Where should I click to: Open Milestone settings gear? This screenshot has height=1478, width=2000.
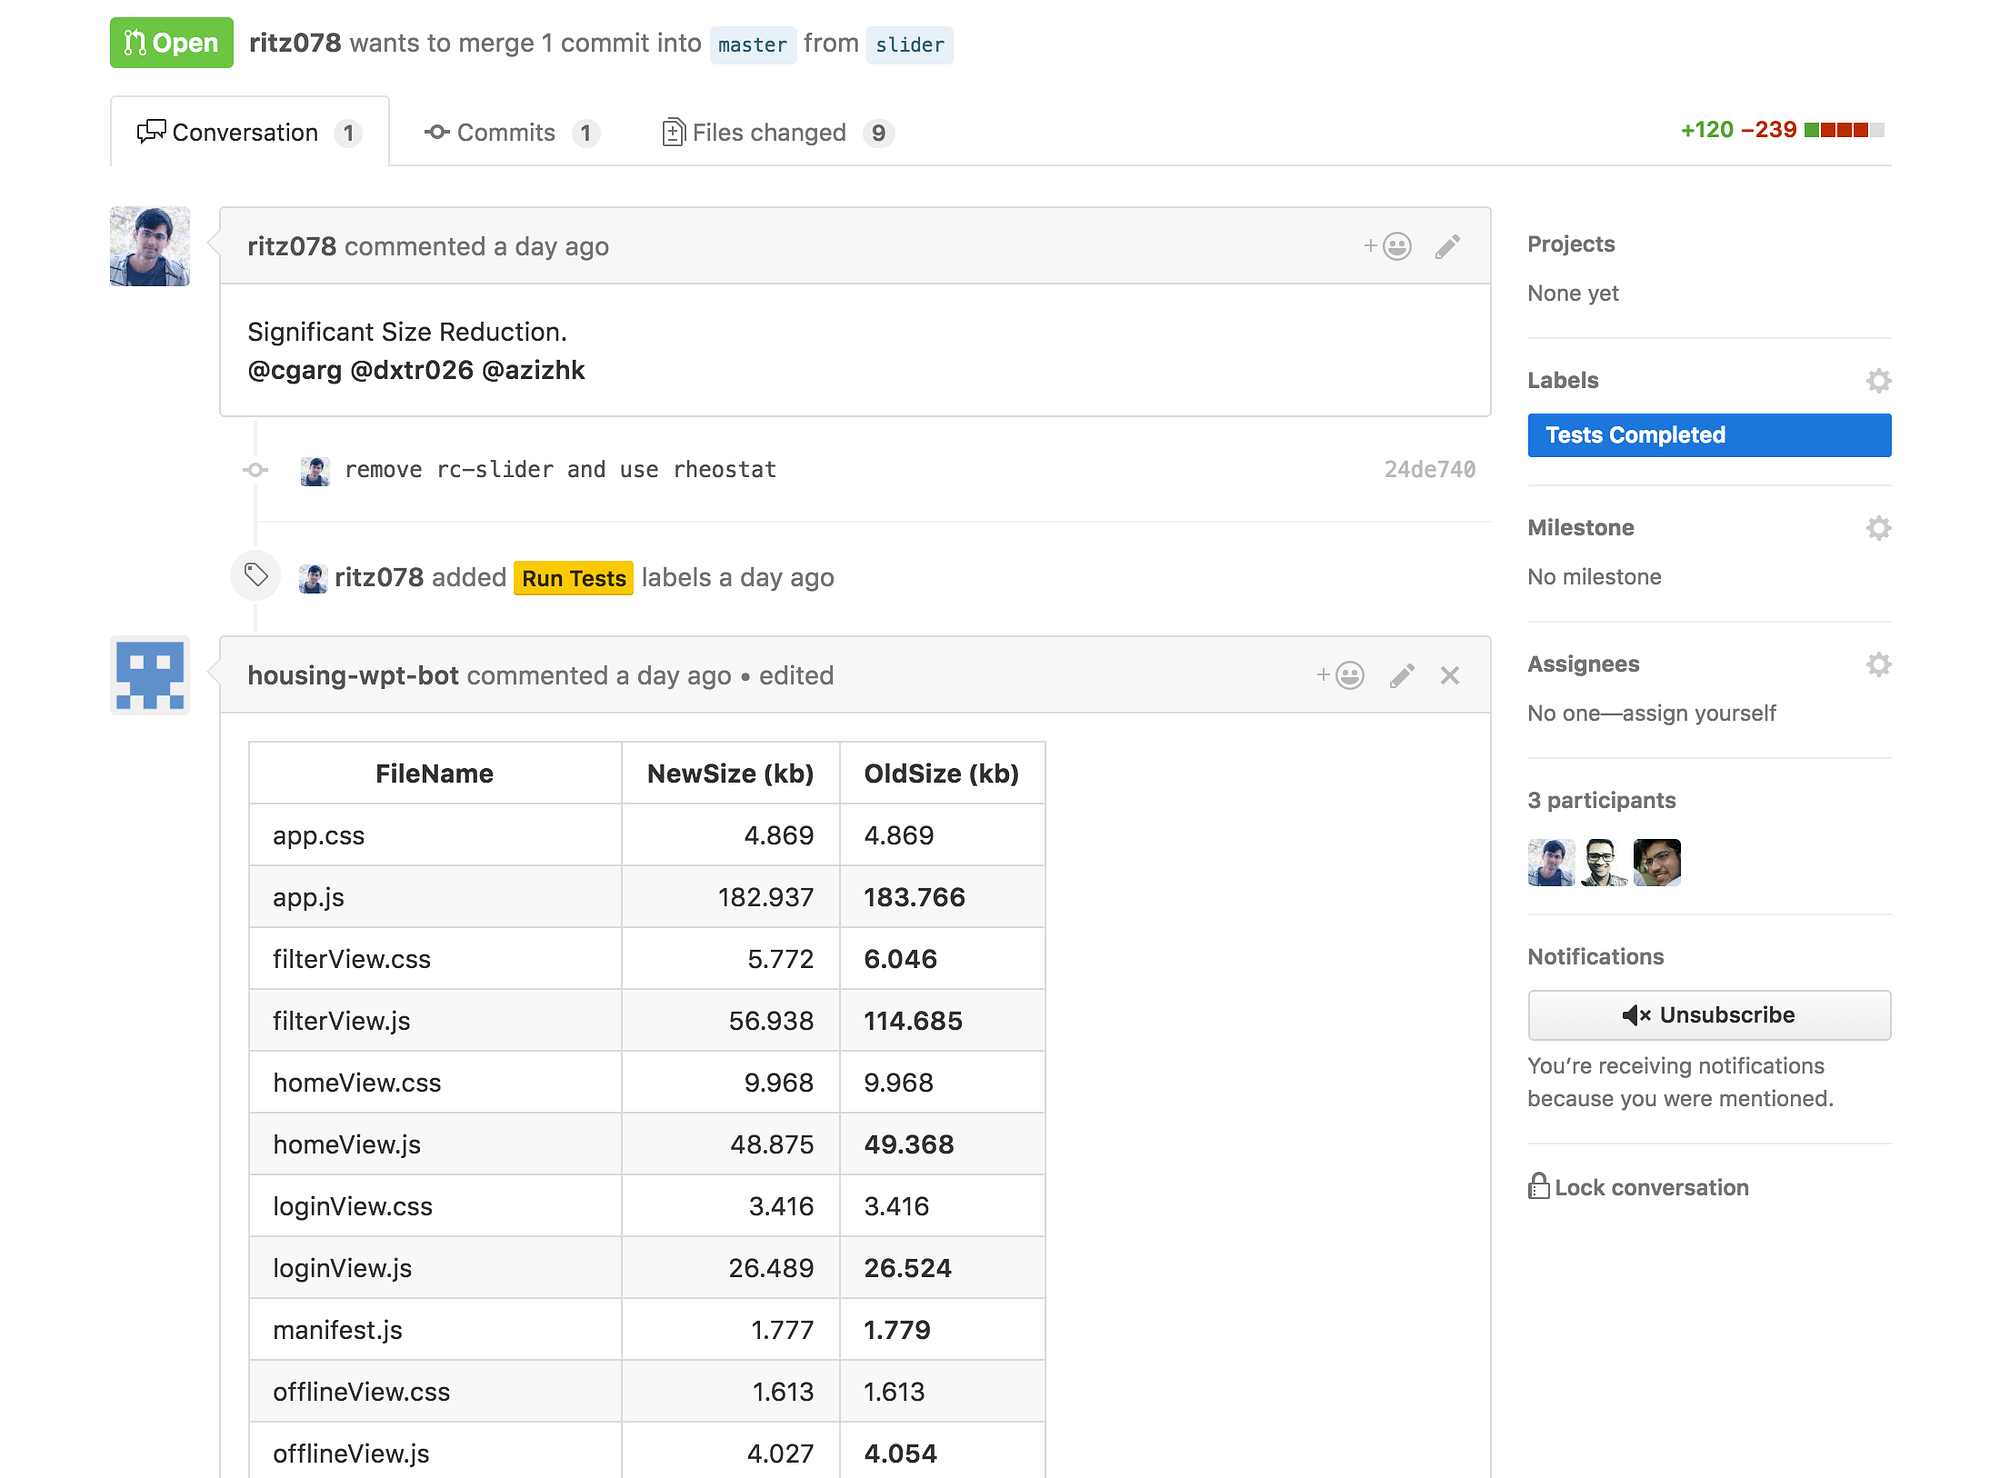click(1878, 527)
